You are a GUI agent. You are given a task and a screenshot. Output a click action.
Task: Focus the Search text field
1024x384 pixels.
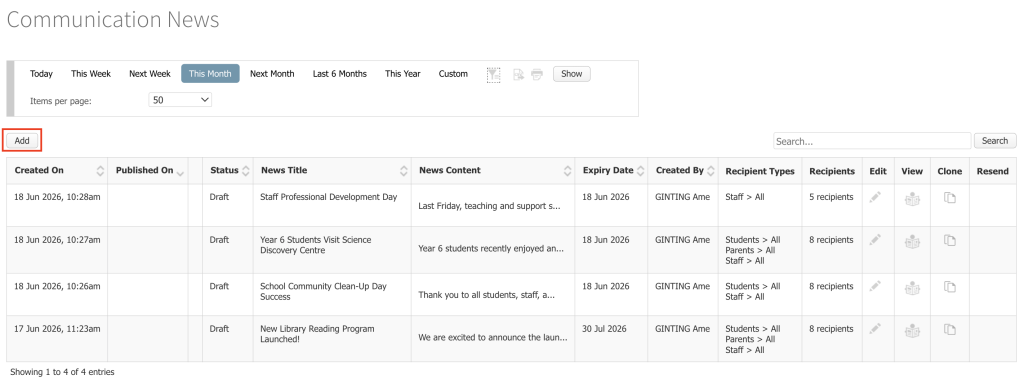coord(872,141)
